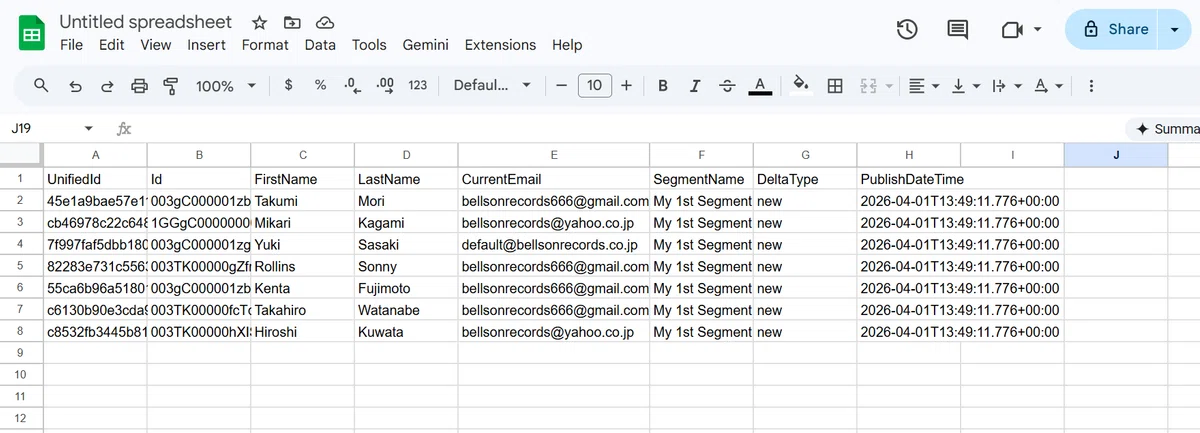This screenshot has width=1200, height=433.
Task: Decrease font size minus button
Action: [562, 85]
